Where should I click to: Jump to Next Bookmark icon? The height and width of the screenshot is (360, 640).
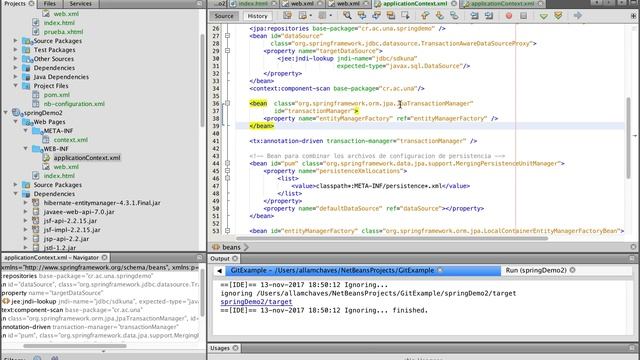440,16
